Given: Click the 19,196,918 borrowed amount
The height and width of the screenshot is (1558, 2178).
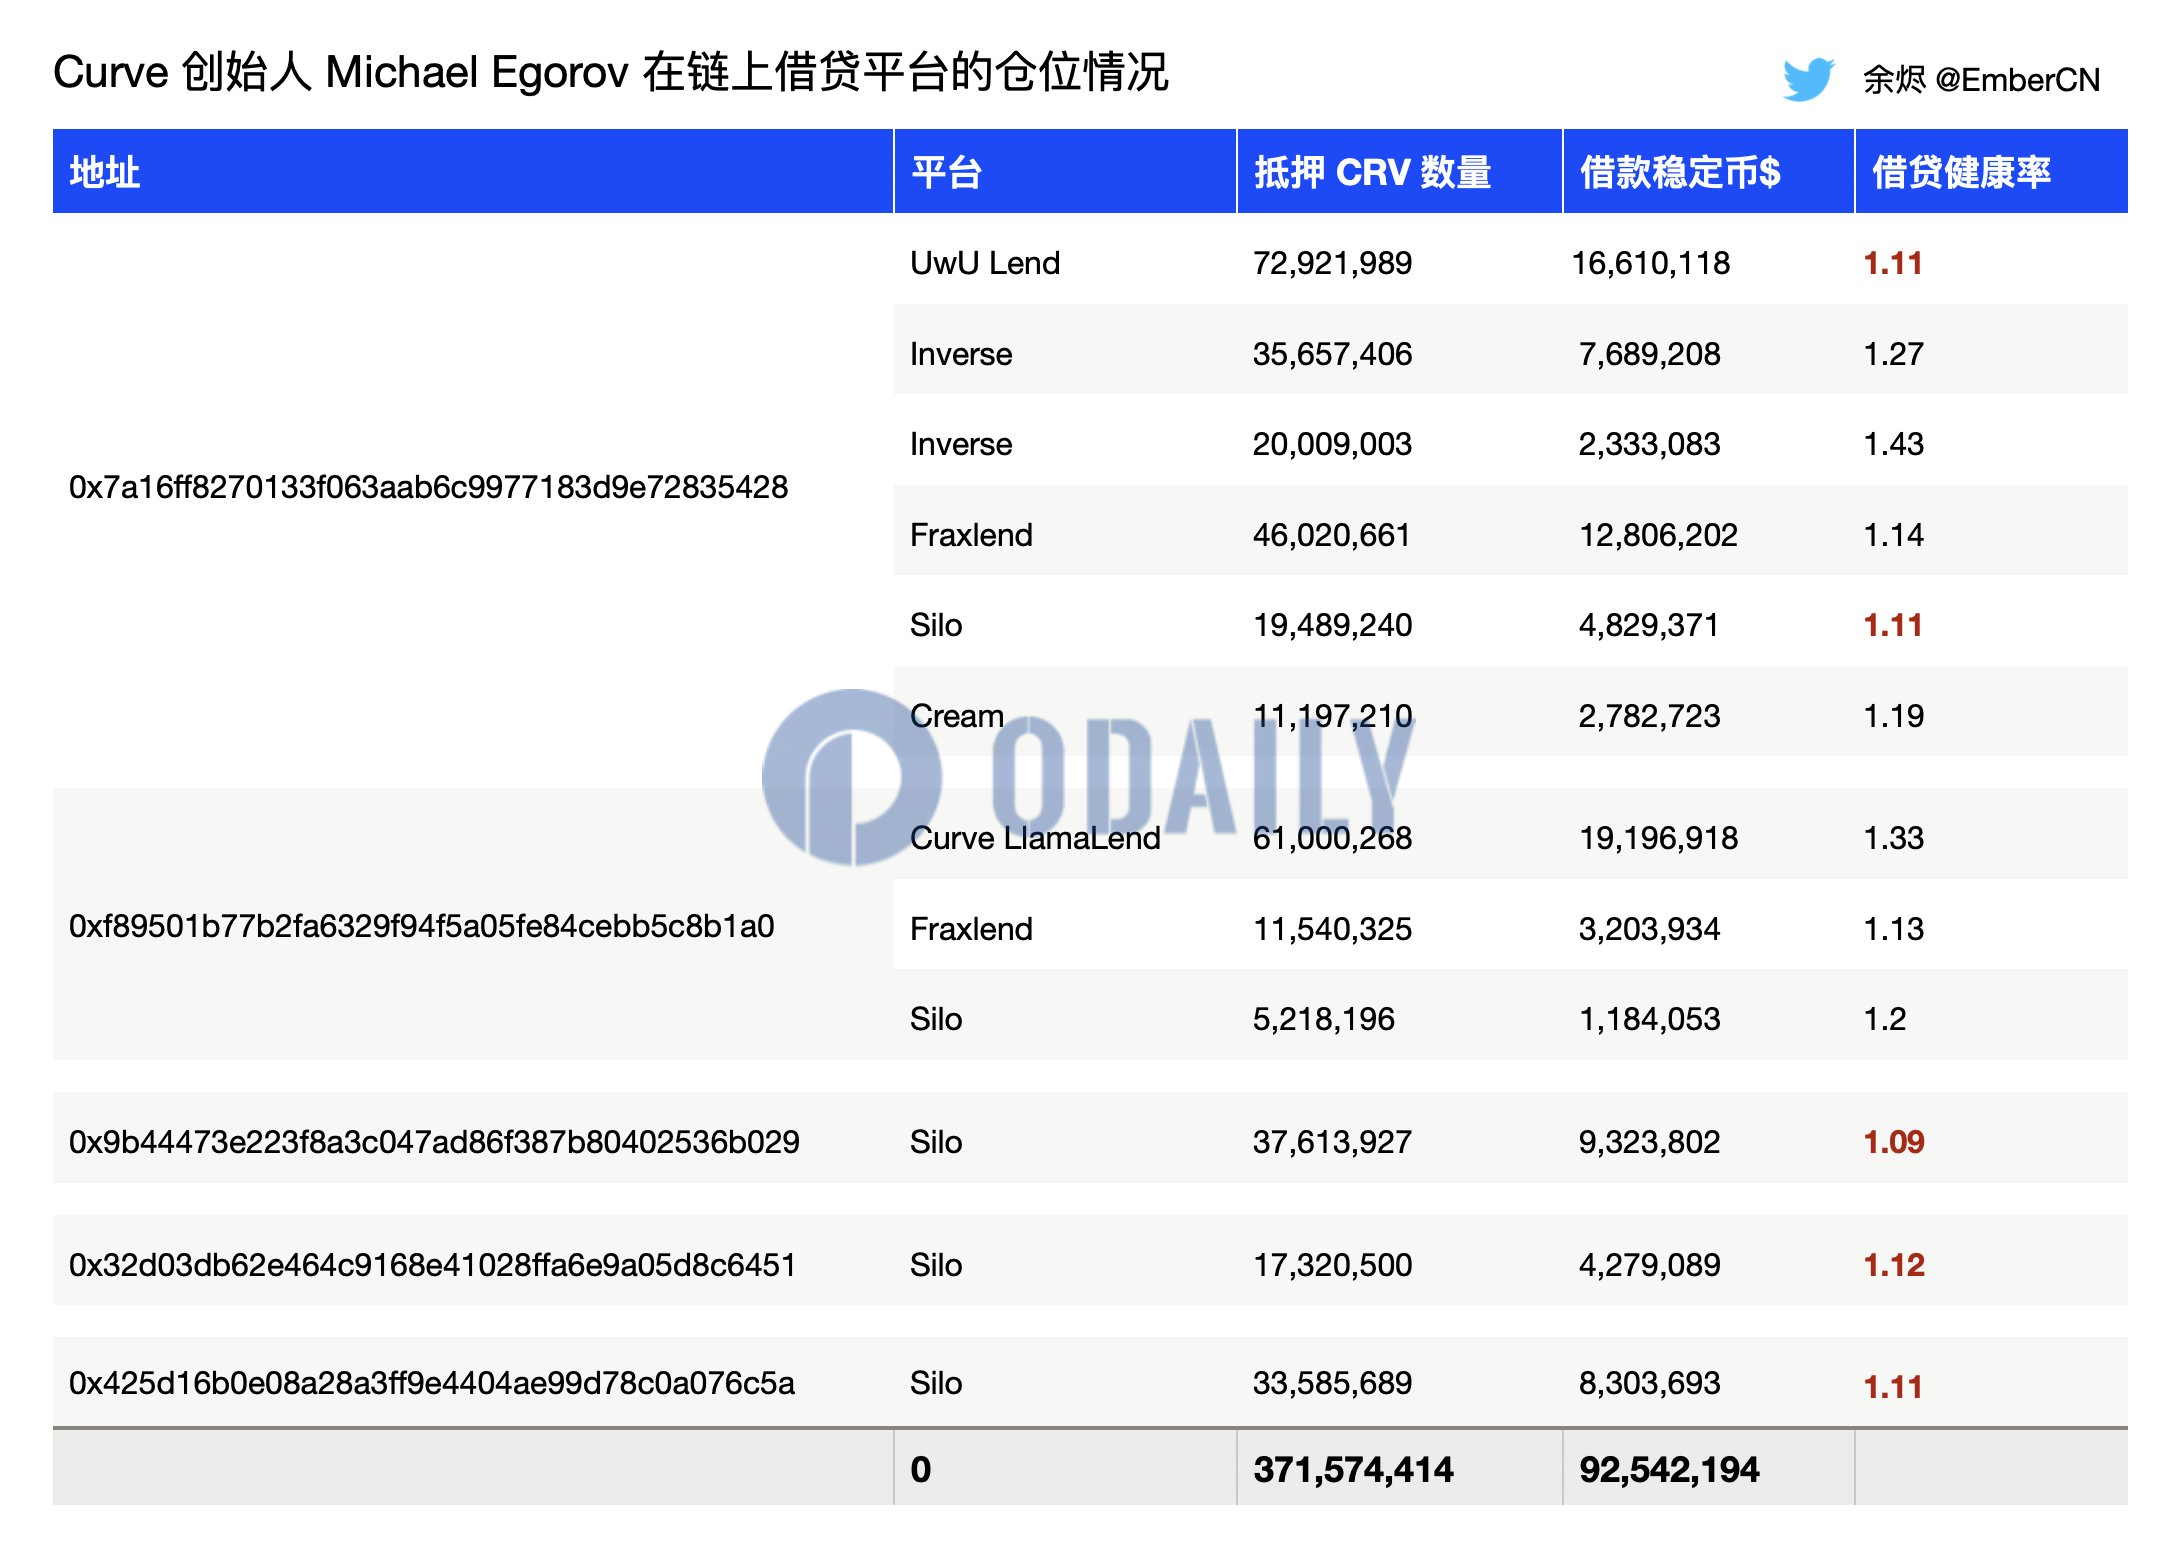Looking at the screenshot, I should click(1658, 838).
